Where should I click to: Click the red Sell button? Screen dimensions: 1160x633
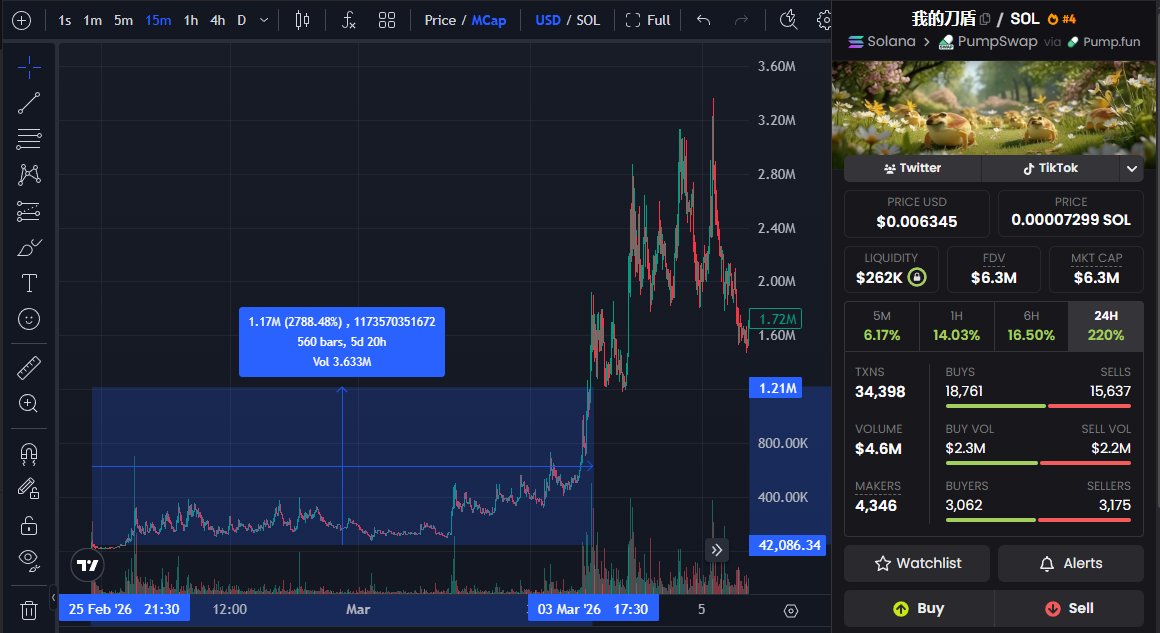point(1069,609)
